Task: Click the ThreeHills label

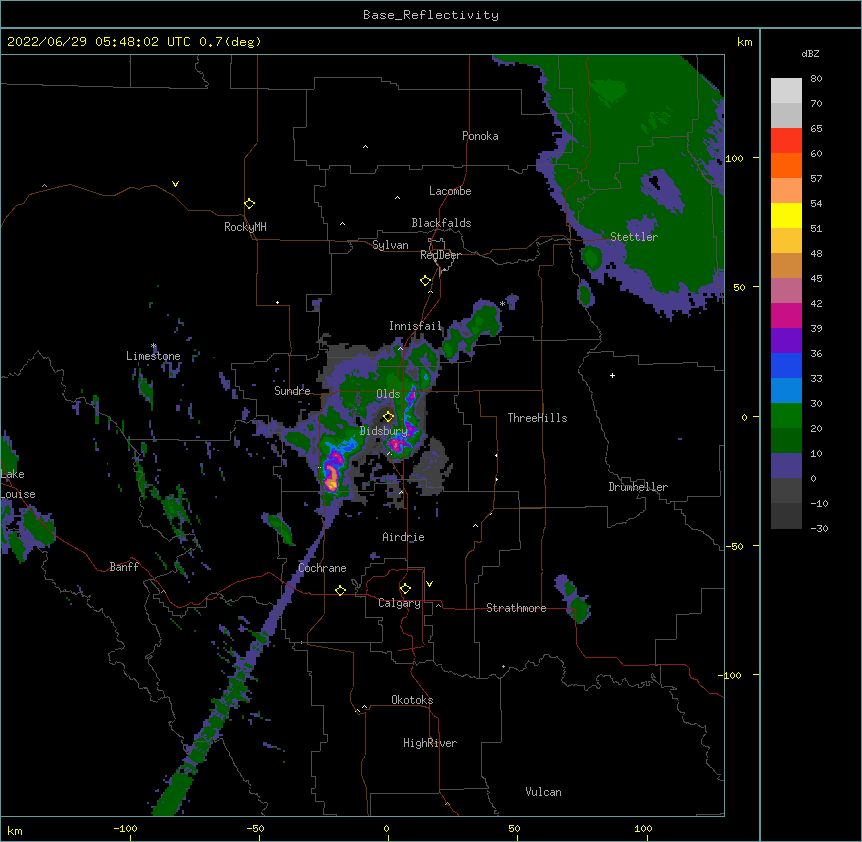Action: [x=537, y=418]
